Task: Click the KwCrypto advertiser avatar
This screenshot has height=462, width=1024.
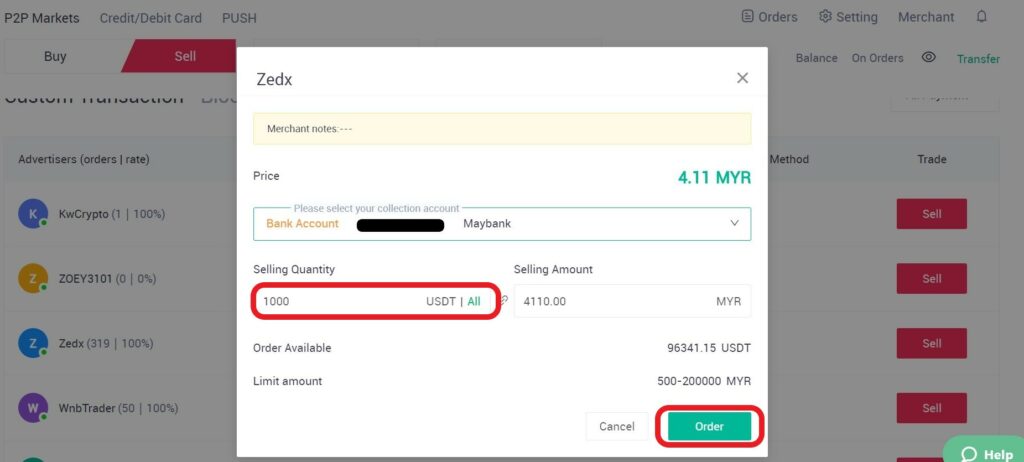Action: [33, 213]
